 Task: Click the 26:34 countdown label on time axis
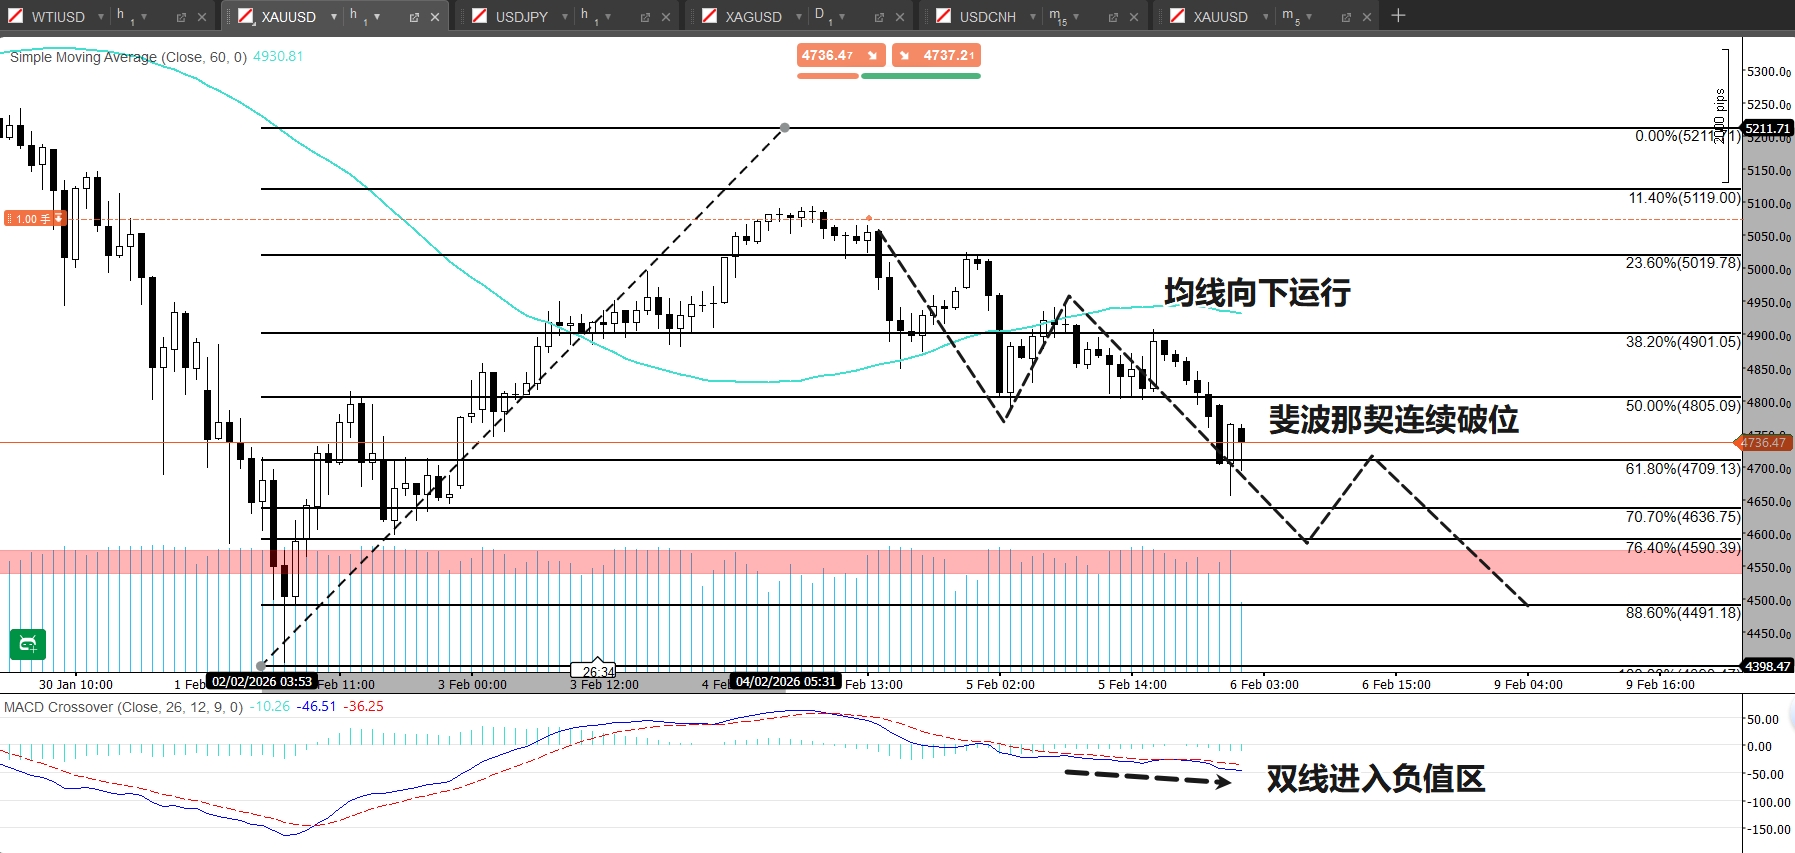[598, 671]
